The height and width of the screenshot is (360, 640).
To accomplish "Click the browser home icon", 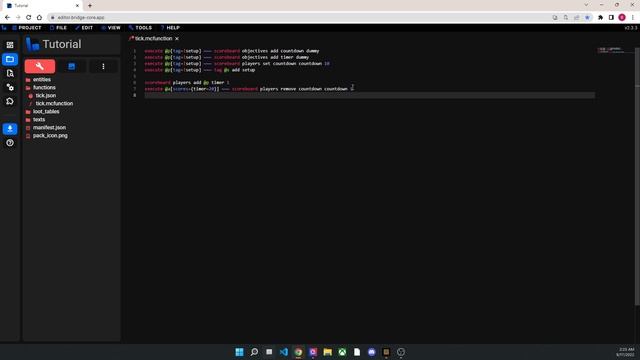I will (x=39, y=18).
